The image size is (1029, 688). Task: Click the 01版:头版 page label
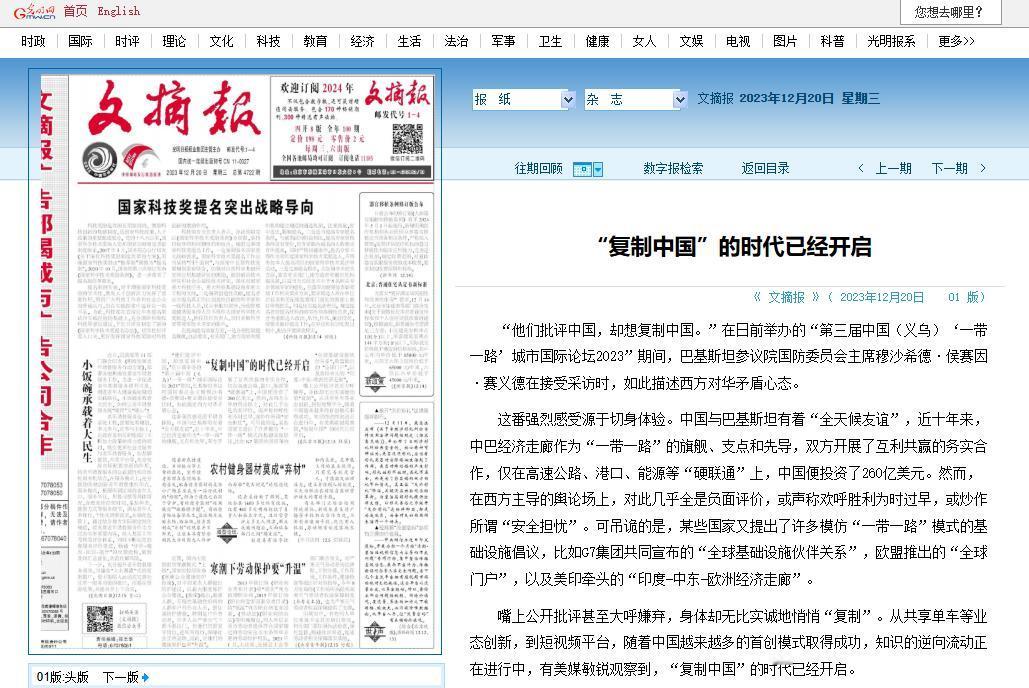click(63, 677)
